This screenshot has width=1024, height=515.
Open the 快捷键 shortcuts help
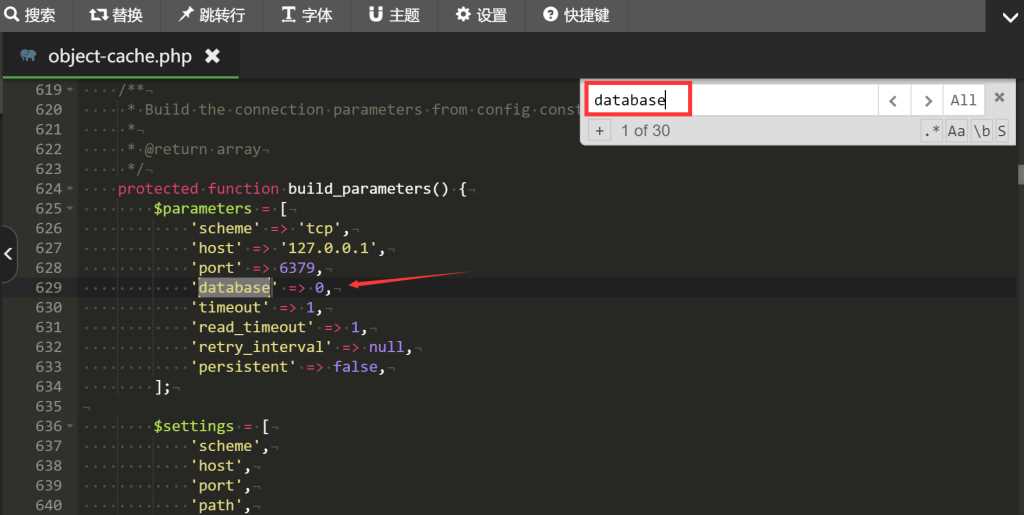coord(576,15)
